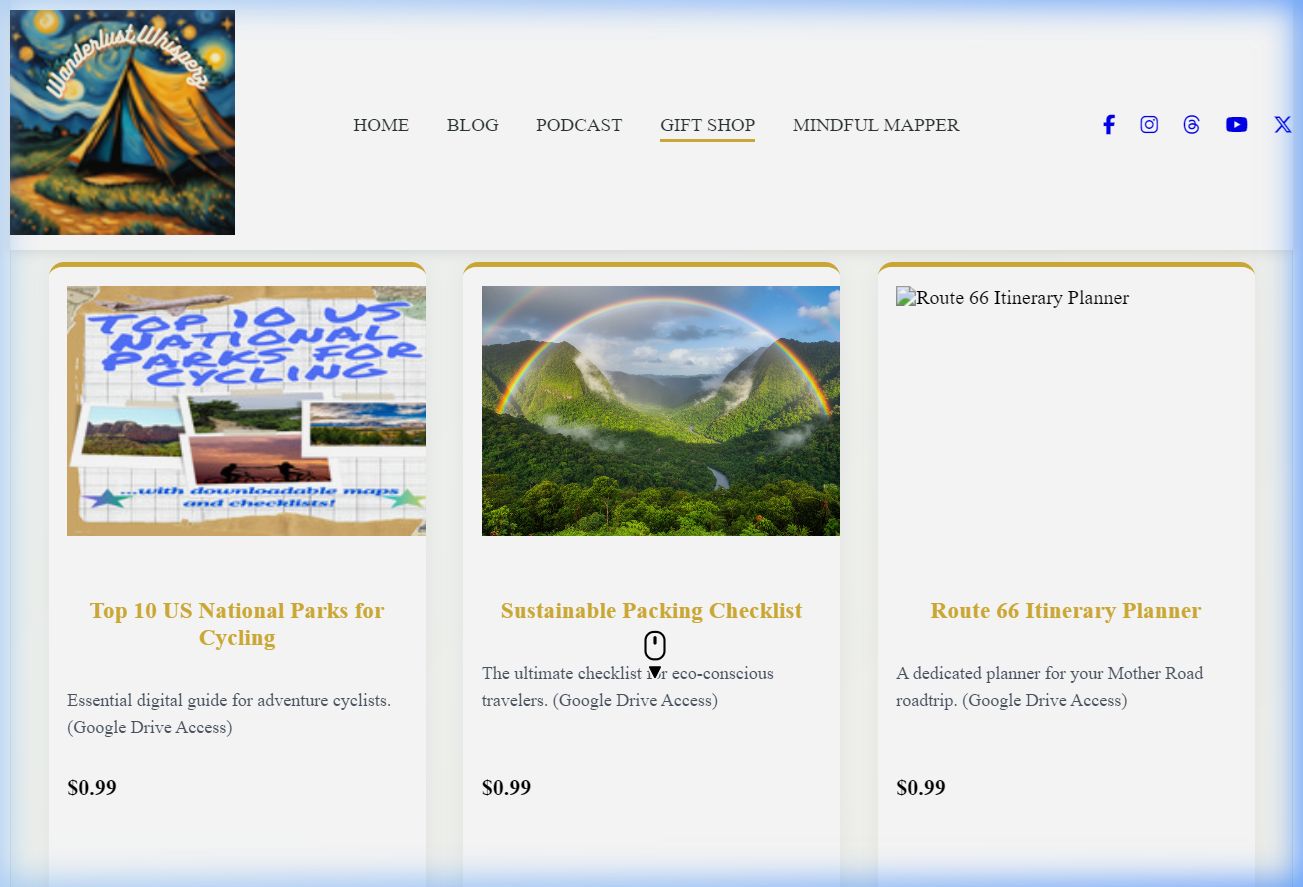1303x887 pixels.
Task: Open Top 10 US National Parks title
Action: tap(237, 624)
